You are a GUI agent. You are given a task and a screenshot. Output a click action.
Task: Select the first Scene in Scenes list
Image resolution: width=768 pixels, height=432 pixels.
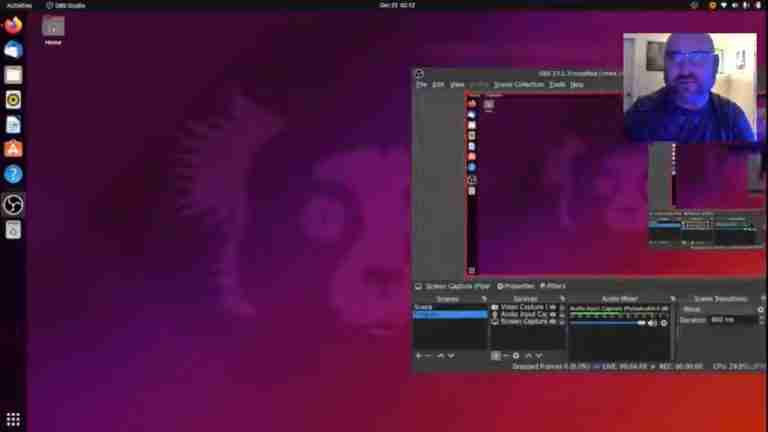450,307
